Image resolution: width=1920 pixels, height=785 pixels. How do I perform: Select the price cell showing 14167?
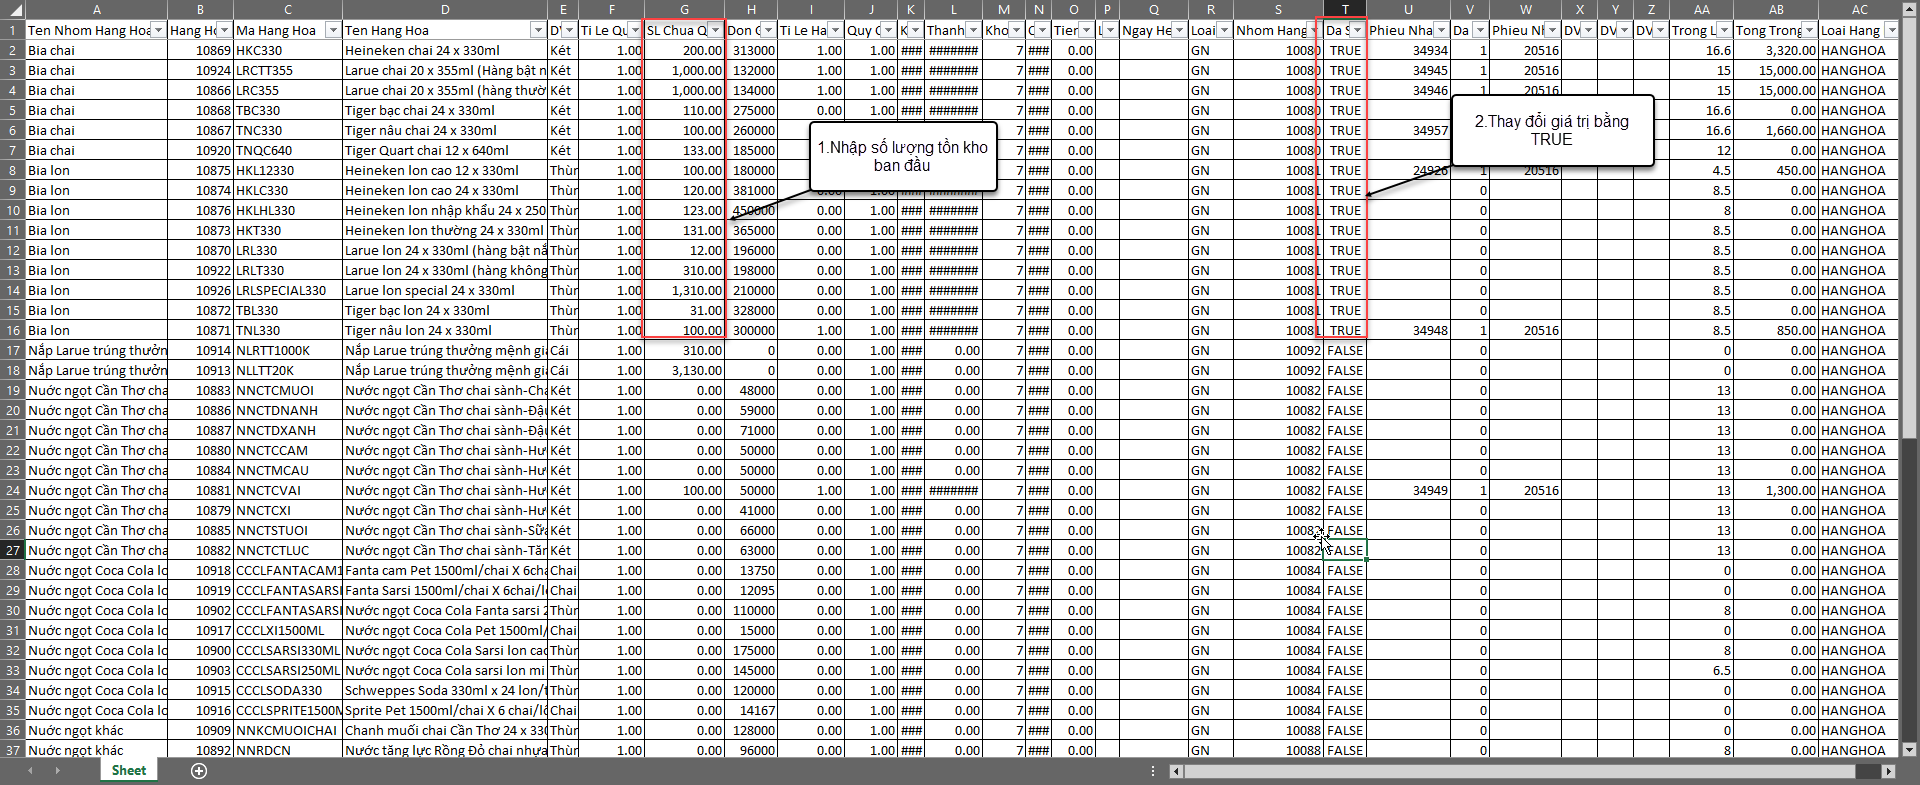[x=751, y=710]
